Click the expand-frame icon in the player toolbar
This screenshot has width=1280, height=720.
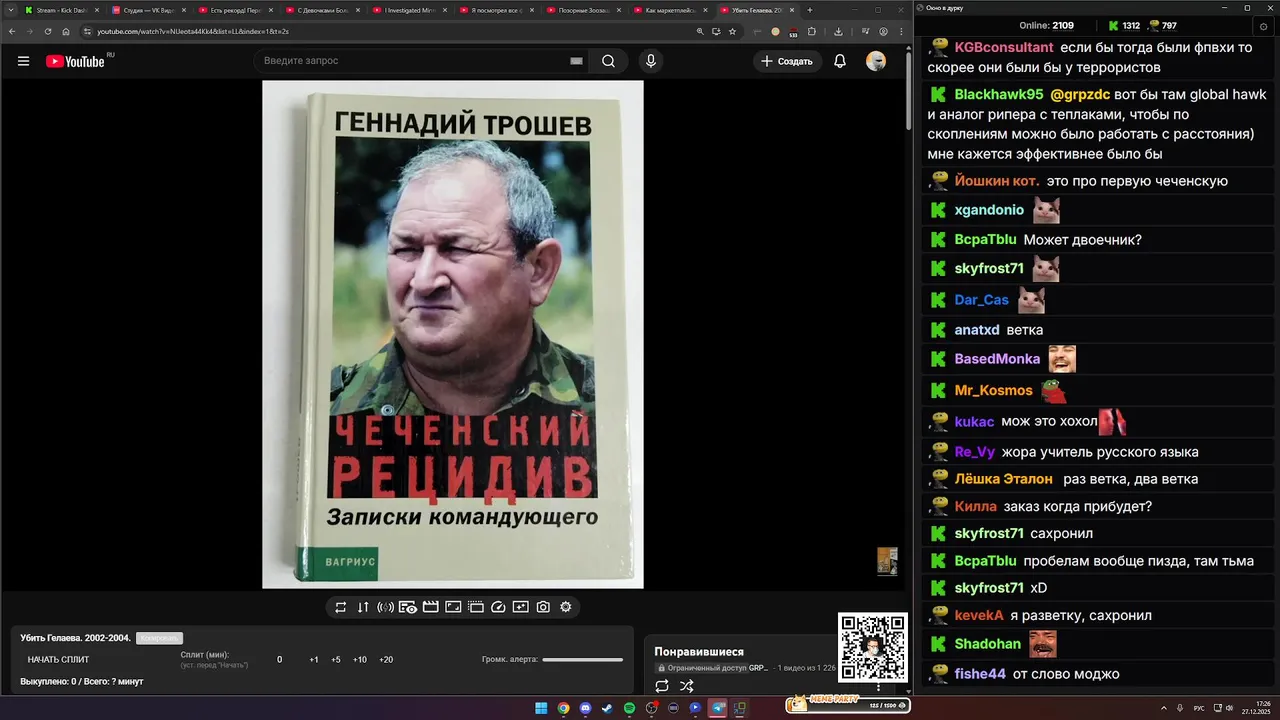[x=453, y=607]
